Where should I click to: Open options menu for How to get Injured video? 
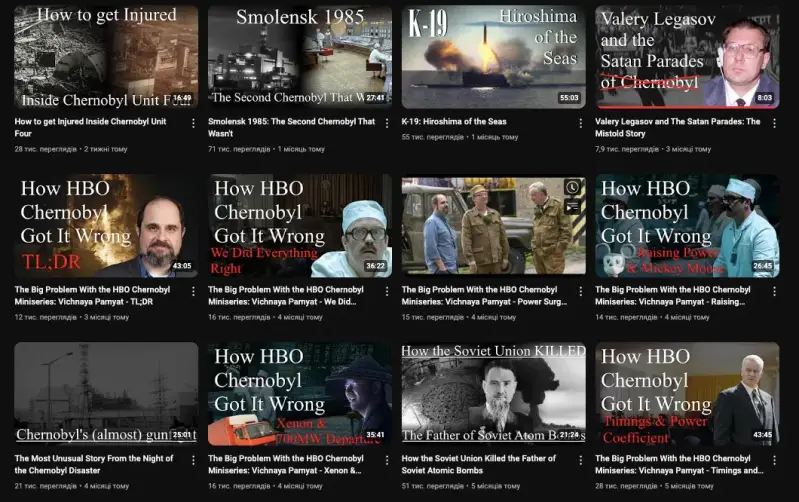pyautogui.click(x=193, y=123)
